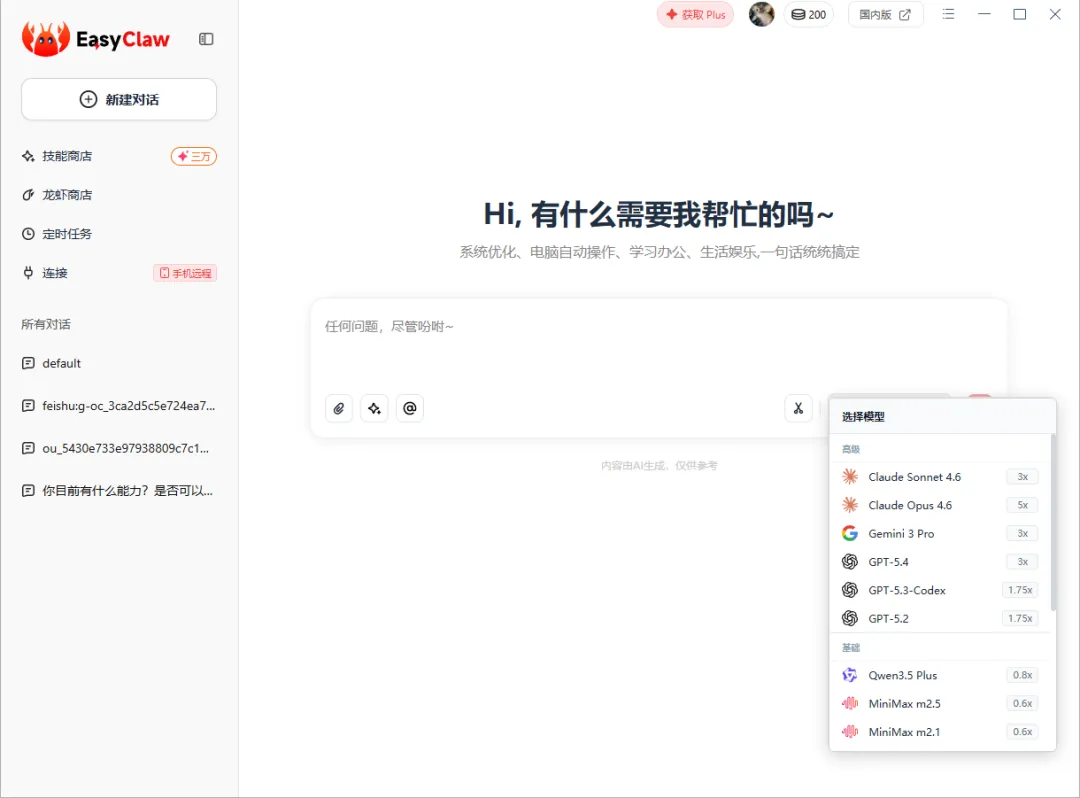Open the user avatar profile
The height and width of the screenshot is (798, 1080).
(761, 14)
